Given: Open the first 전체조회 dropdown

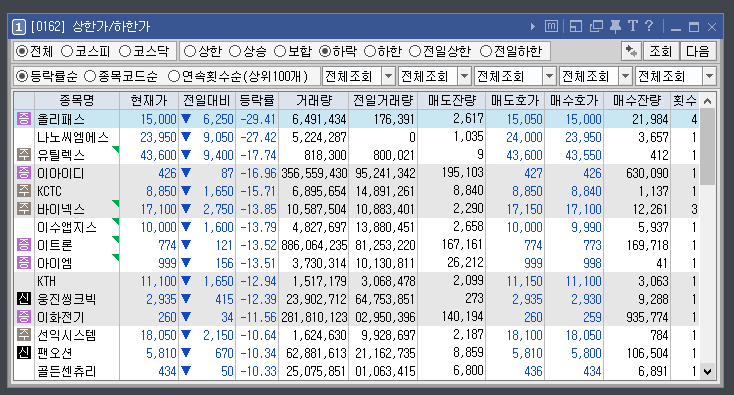Looking at the screenshot, I should pyautogui.click(x=359, y=76).
